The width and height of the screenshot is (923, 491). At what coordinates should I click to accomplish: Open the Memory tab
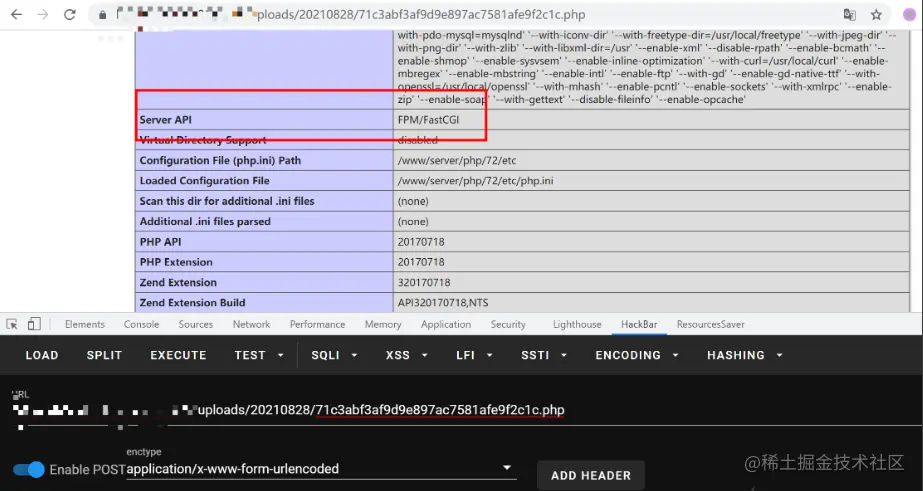coord(383,324)
